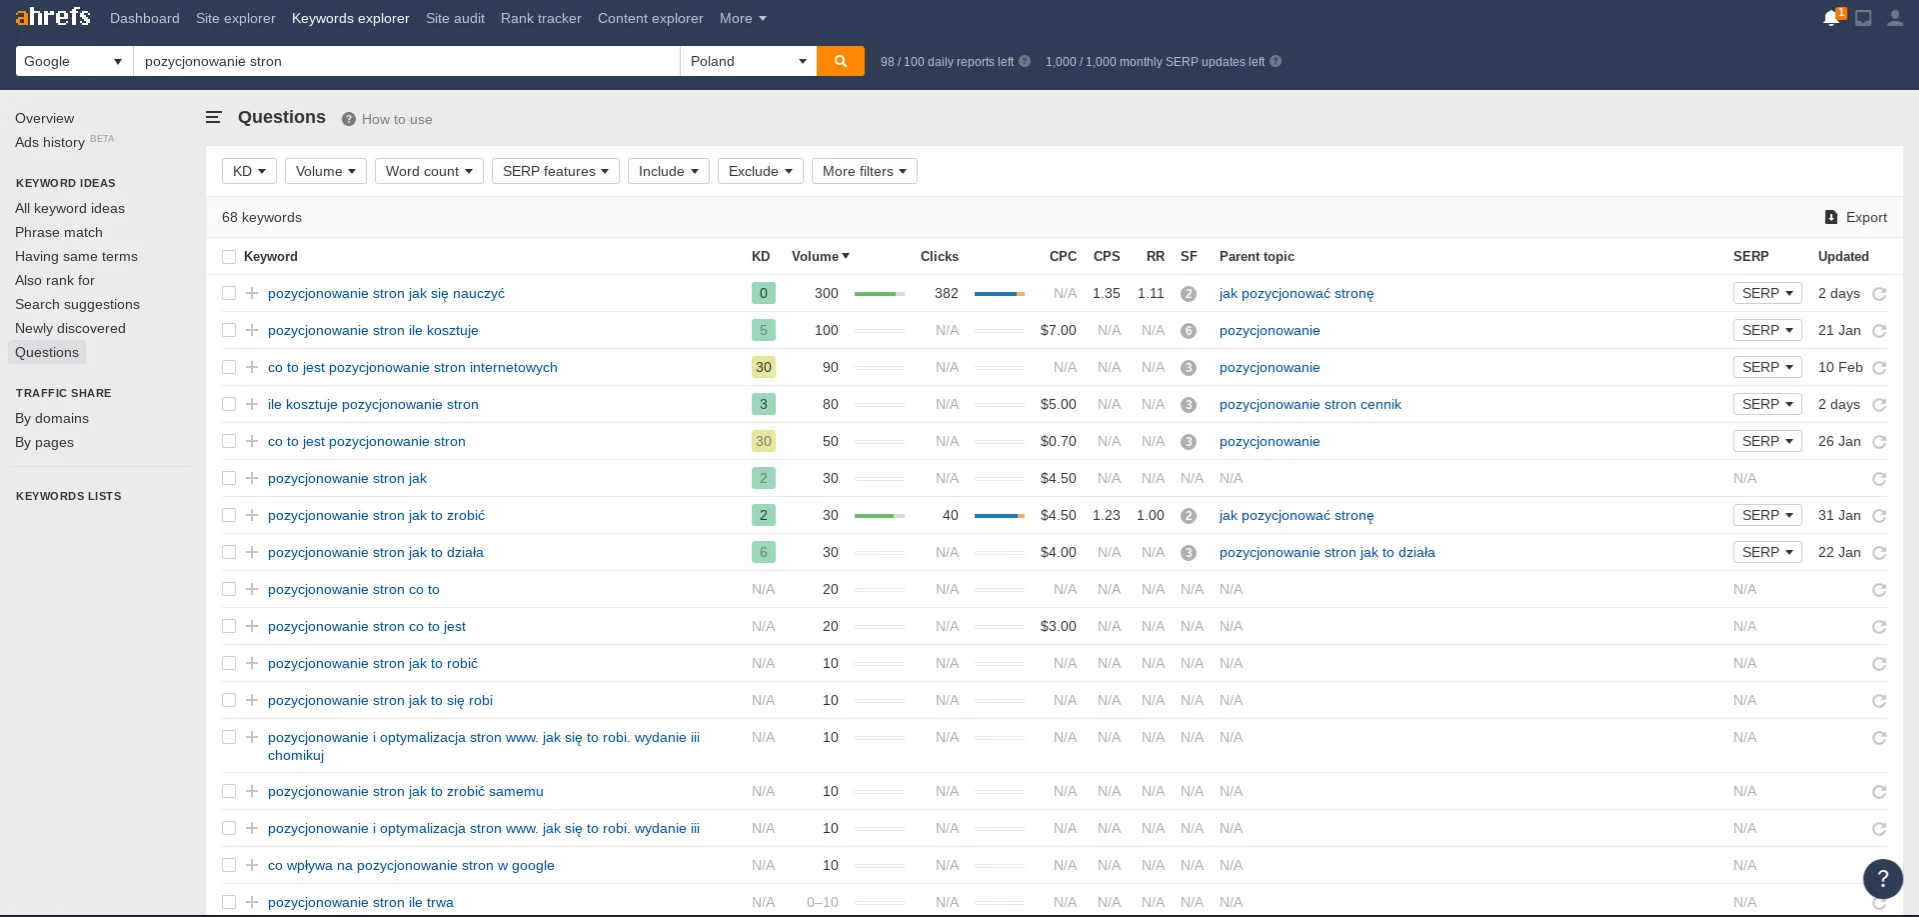Open the Include filter dropdown
1919x917 pixels.
tap(669, 171)
